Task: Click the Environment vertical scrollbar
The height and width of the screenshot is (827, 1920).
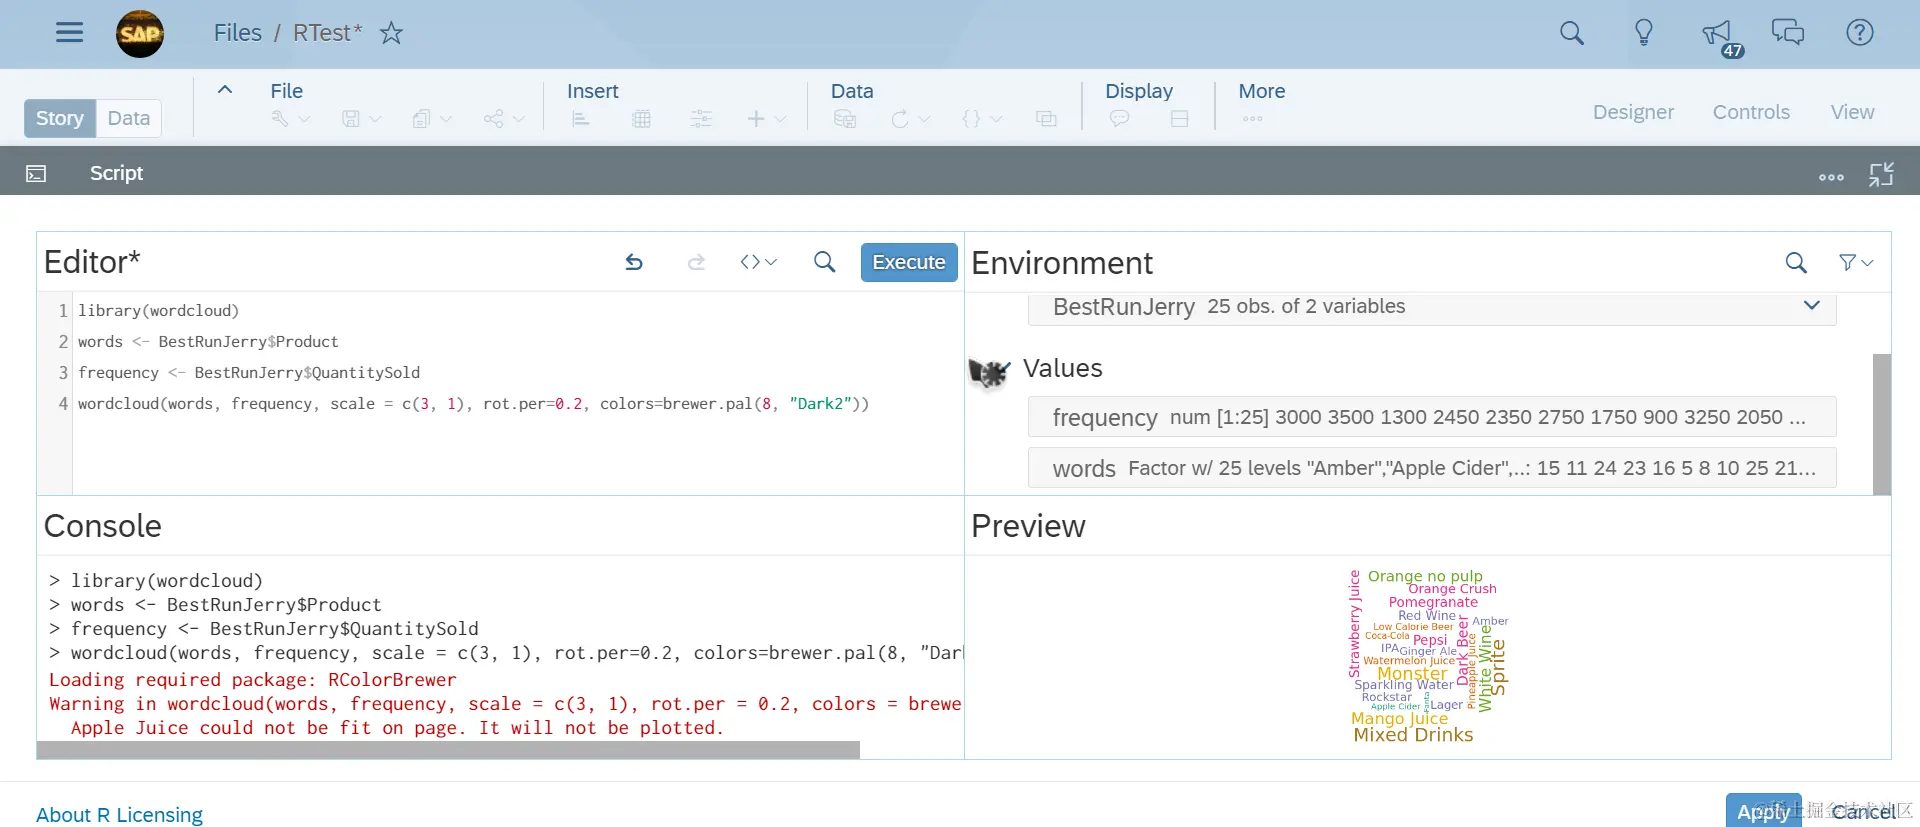Action: point(1881,424)
